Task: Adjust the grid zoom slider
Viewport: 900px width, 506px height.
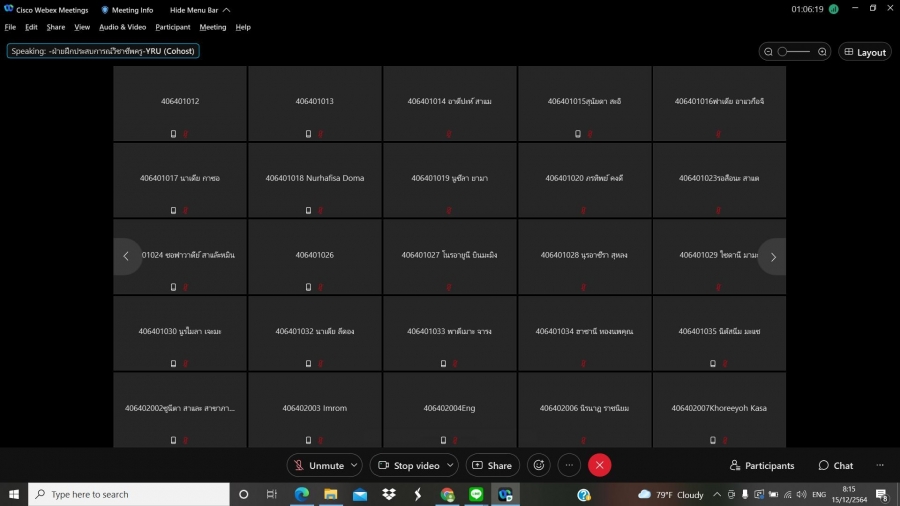Action: (794, 52)
